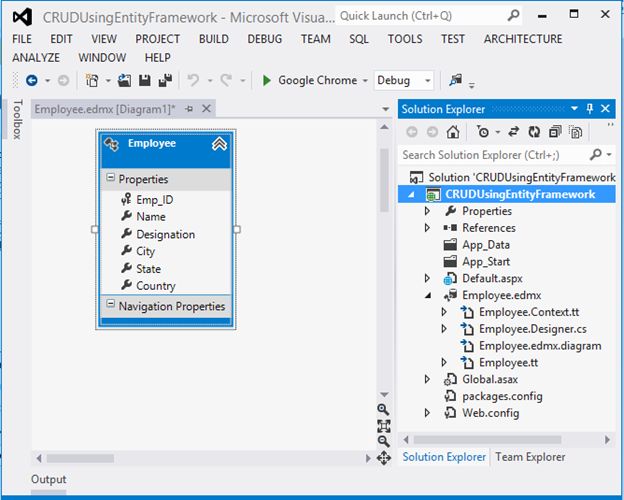Click the Show All Files icon
This screenshot has width=624, height=500.
575,132
